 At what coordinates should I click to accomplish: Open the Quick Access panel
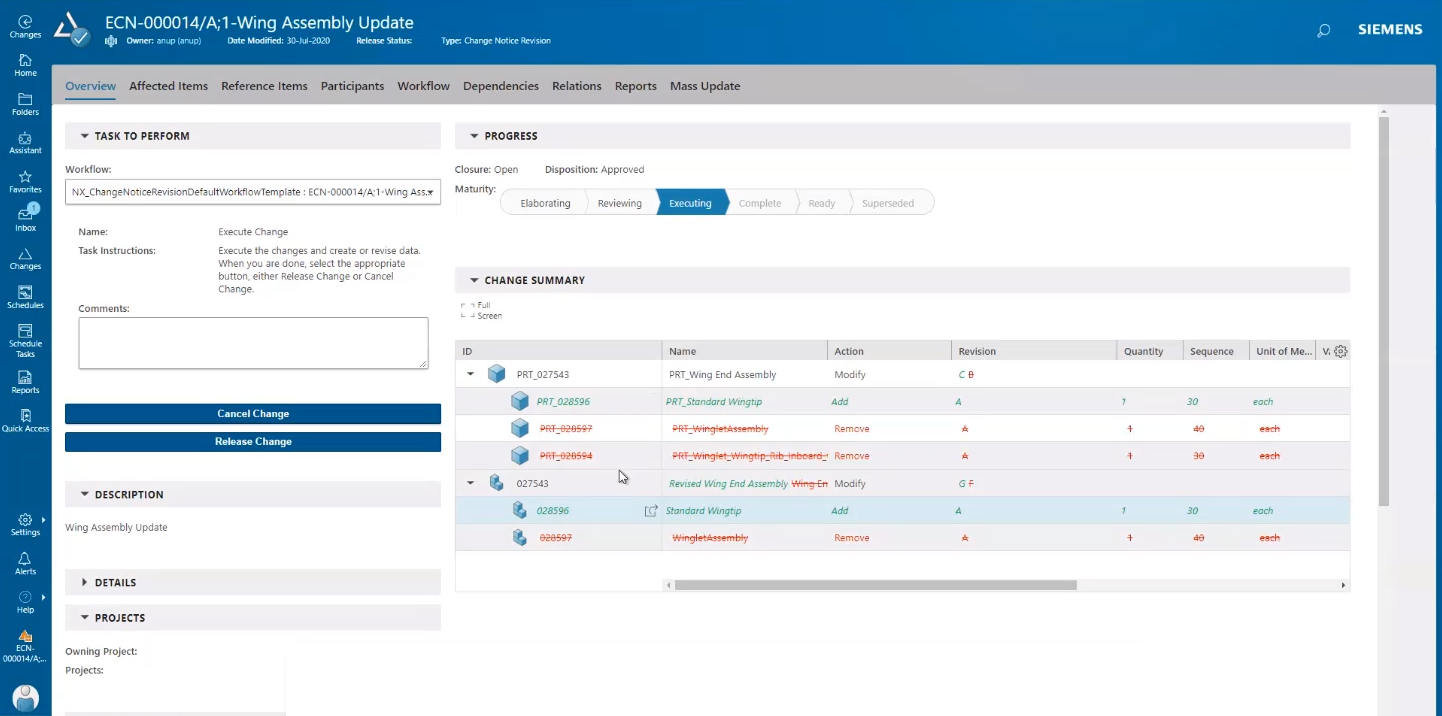click(25, 422)
